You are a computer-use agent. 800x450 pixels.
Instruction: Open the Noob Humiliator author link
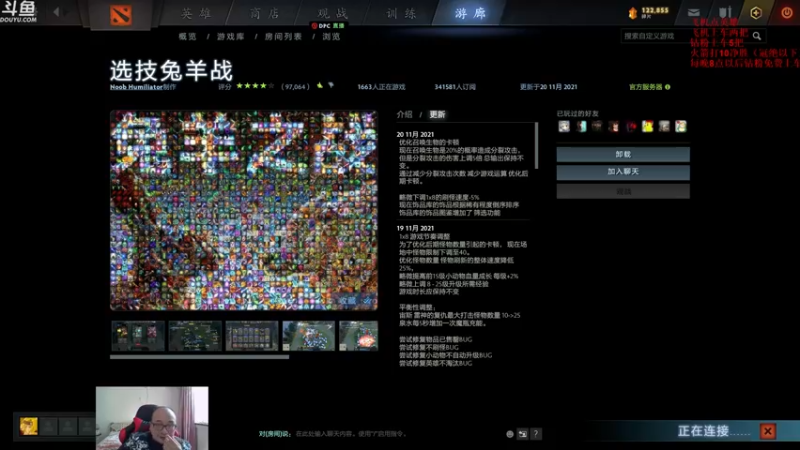pyautogui.click(x=136, y=87)
